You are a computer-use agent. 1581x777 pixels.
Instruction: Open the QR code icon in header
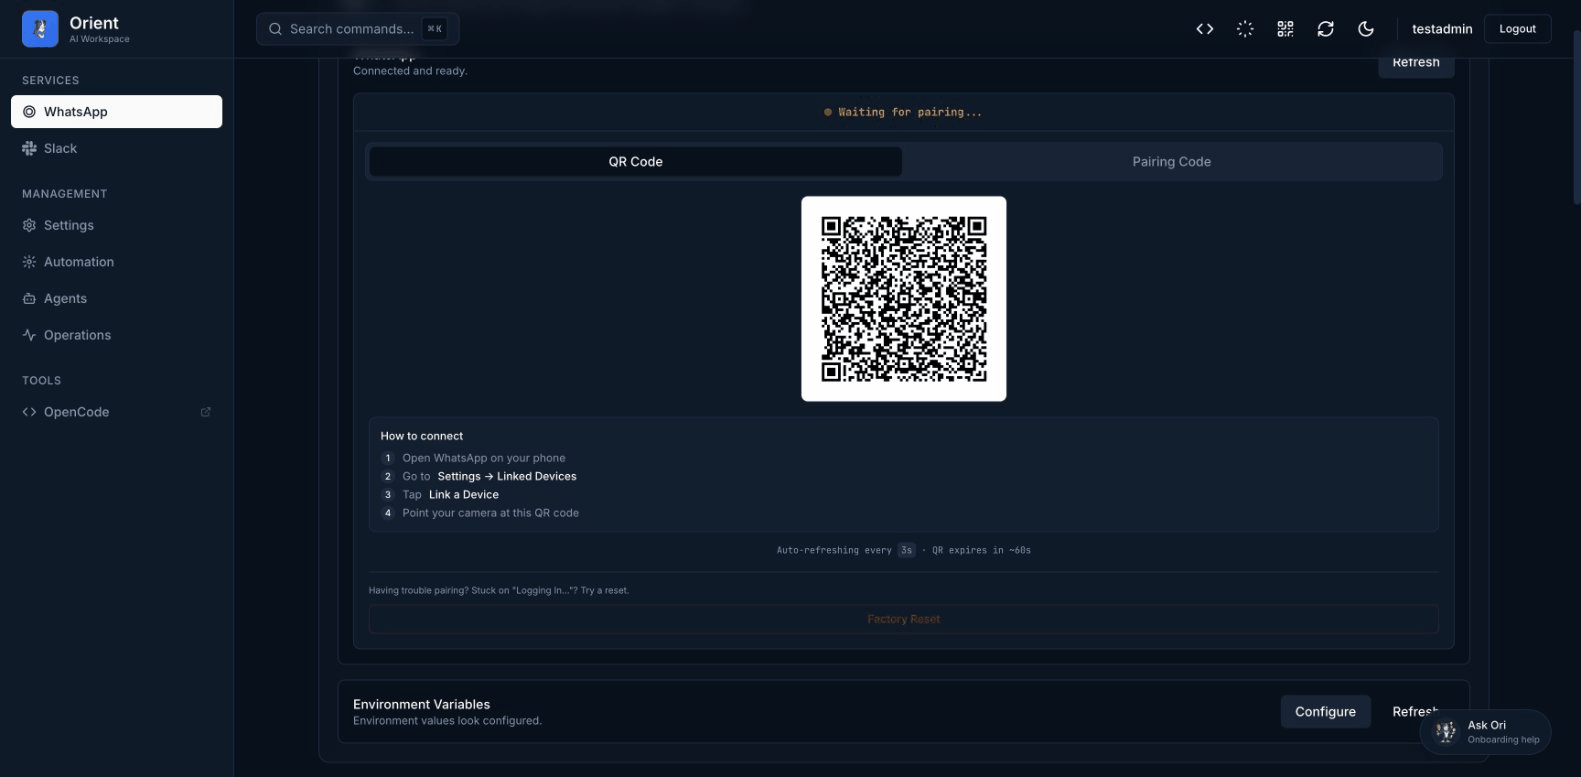coord(1285,29)
